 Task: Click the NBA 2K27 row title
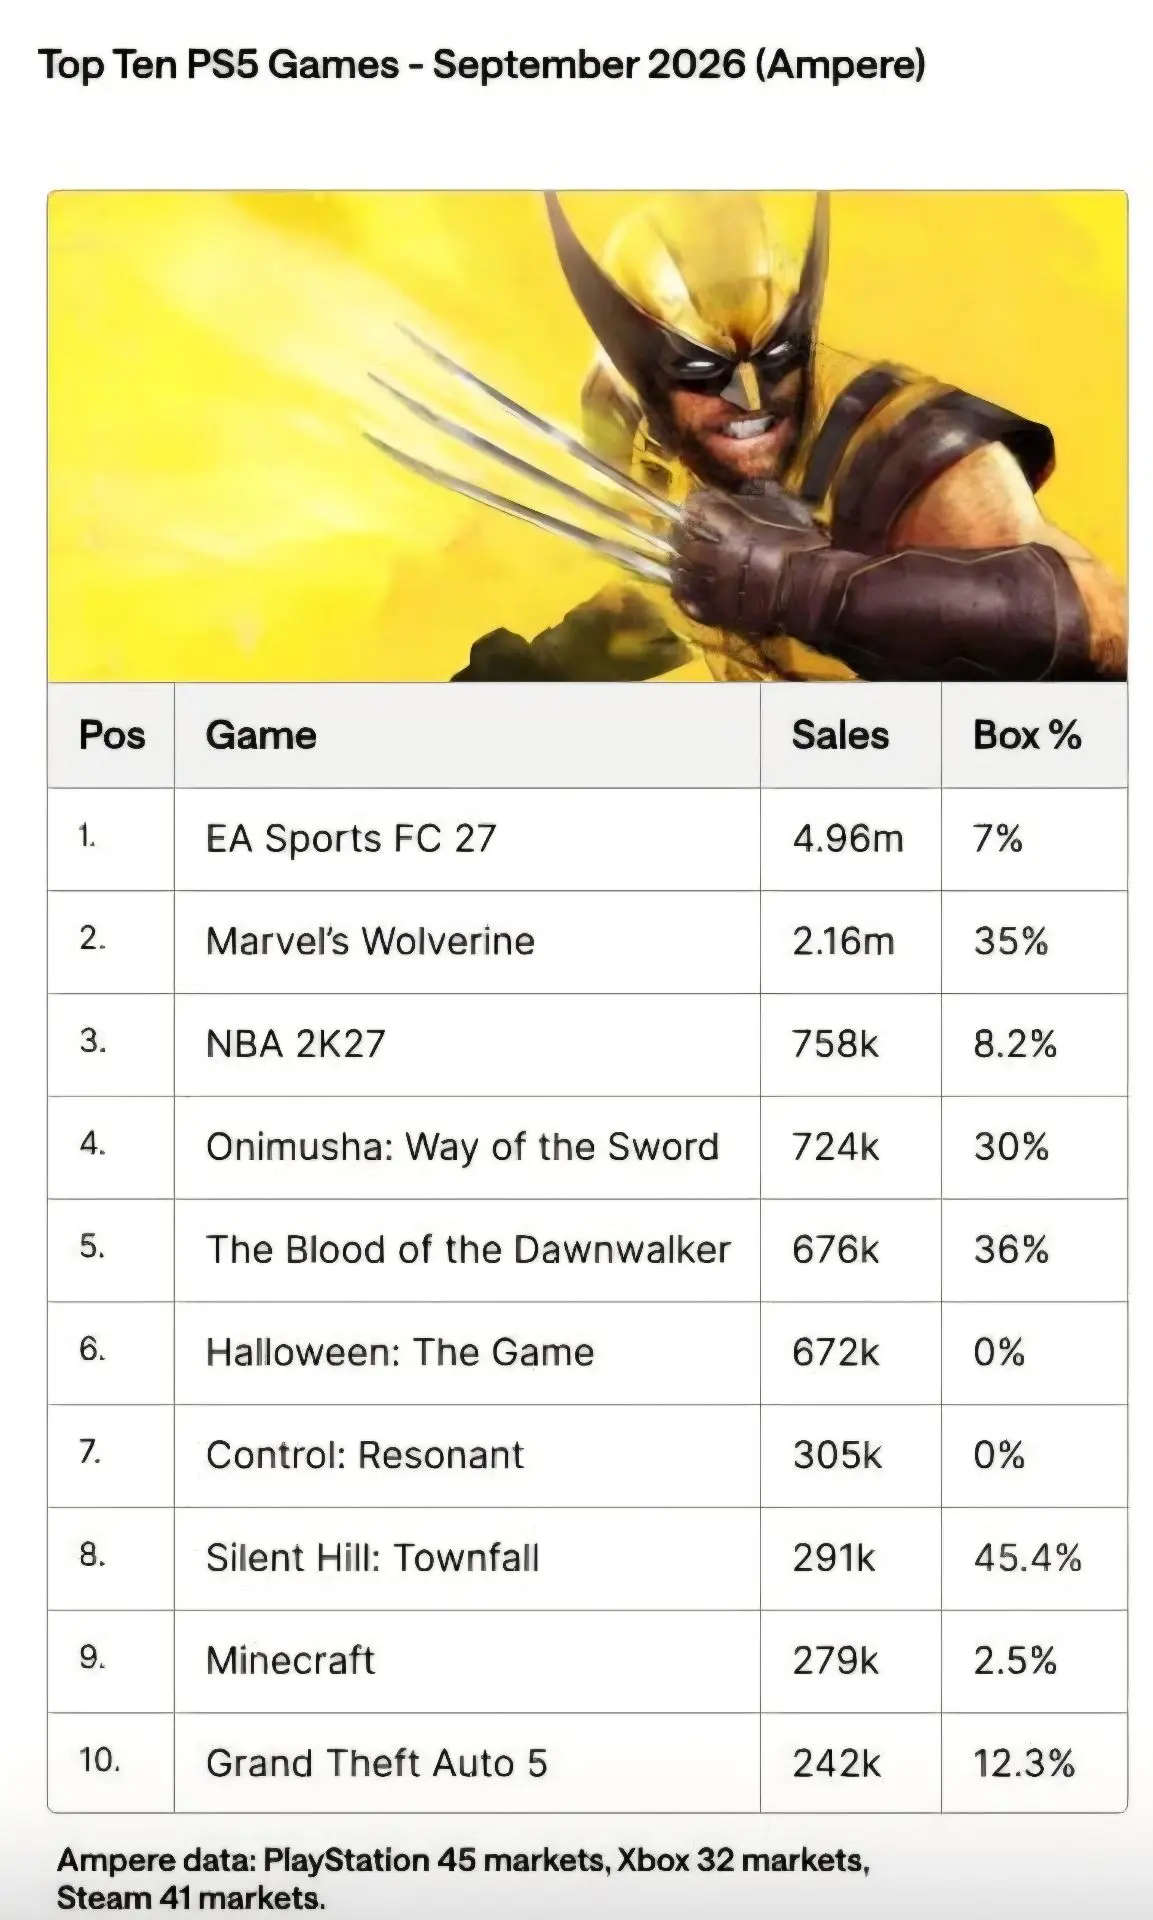click(295, 1044)
